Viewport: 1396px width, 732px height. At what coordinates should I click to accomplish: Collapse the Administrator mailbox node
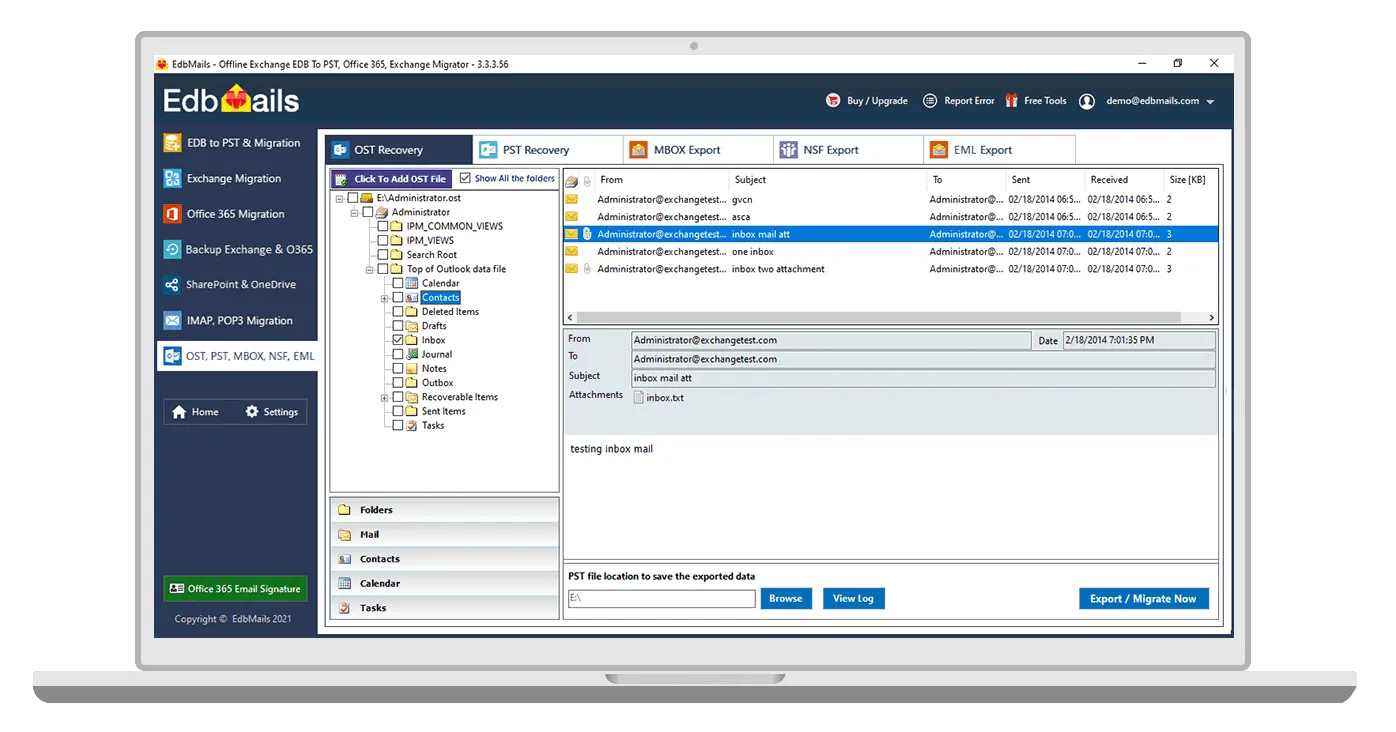[354, 212]
